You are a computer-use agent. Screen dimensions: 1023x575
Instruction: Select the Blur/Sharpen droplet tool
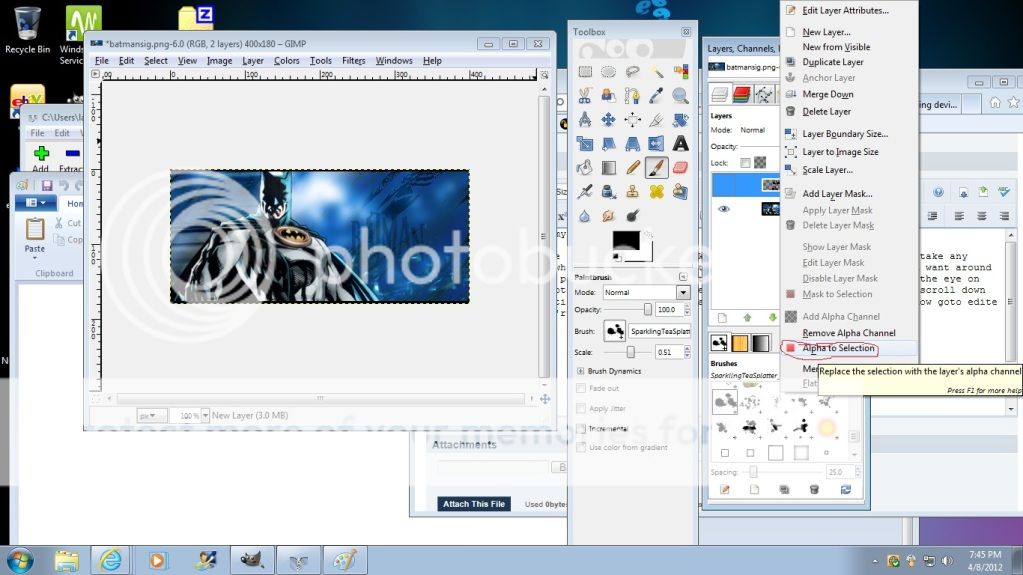585,215
